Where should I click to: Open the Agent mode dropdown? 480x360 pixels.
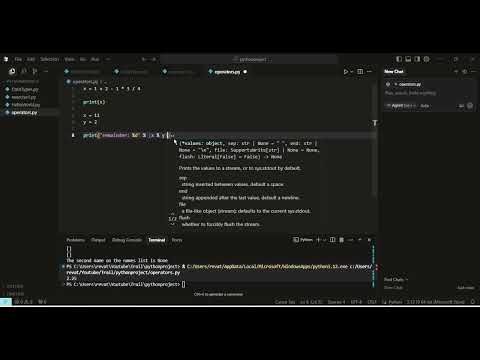401,106
